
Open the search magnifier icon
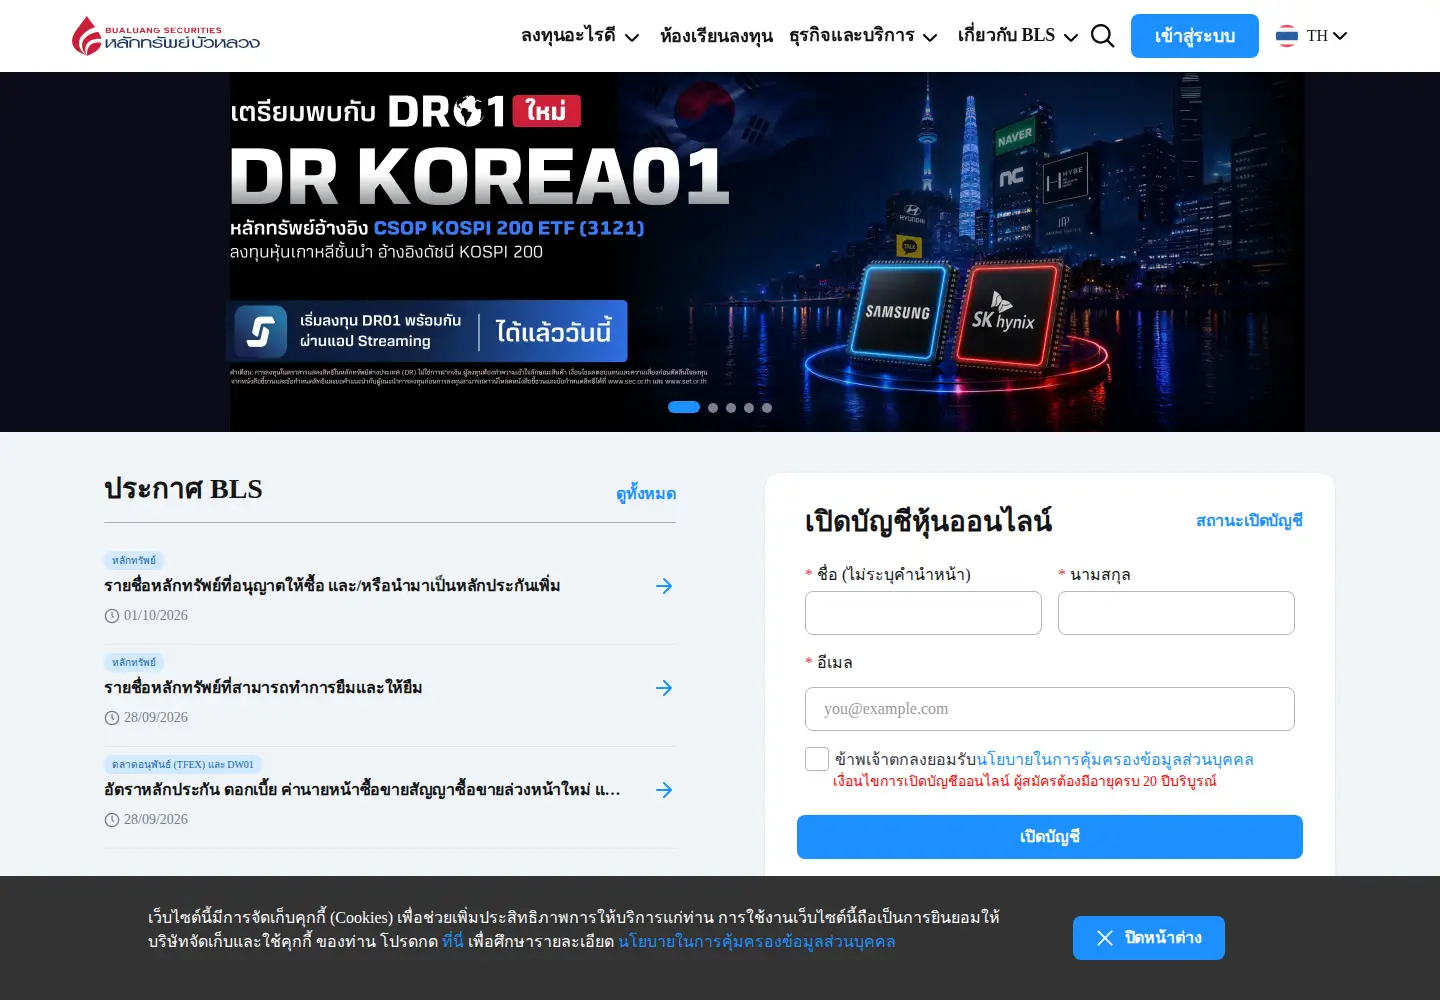[1102, 36]
